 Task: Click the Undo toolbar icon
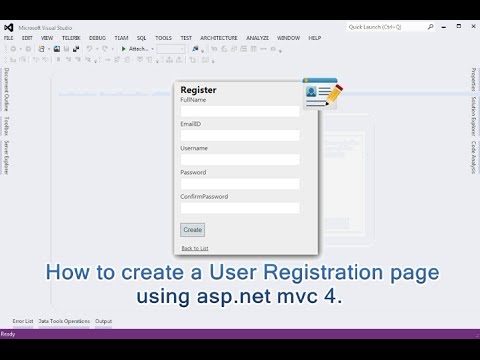[89, 49]
